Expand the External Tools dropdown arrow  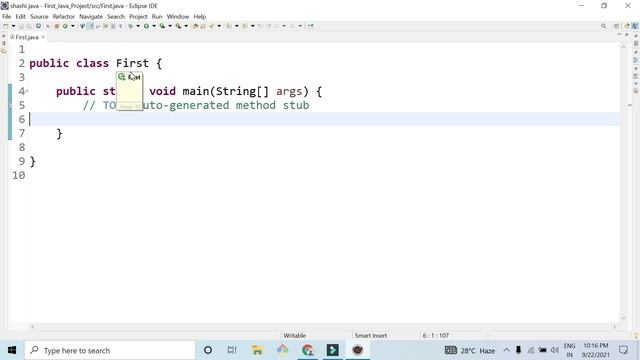pyautogui.click(x=186, y=26)
